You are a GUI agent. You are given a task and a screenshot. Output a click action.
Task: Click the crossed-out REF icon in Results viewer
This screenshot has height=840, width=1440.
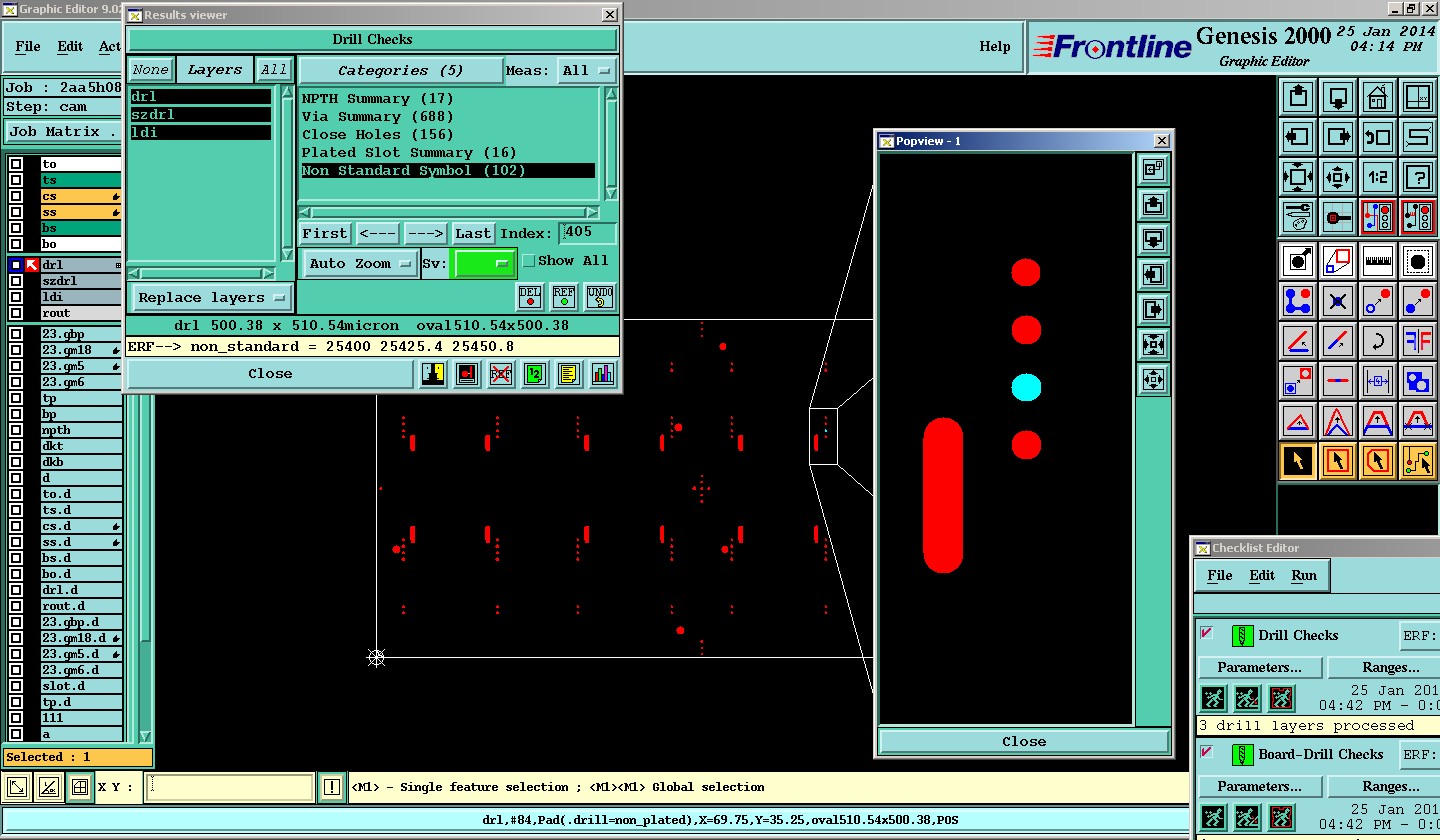coord(501,374)
